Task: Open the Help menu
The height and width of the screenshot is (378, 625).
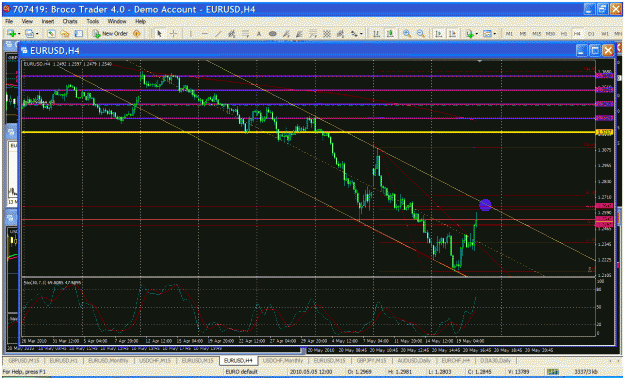Action: 140,21
